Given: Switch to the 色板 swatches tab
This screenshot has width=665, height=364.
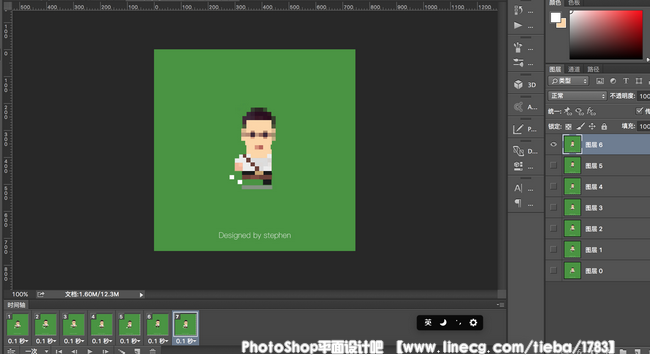Looking at the screenshot, I should tap(574, 3).
